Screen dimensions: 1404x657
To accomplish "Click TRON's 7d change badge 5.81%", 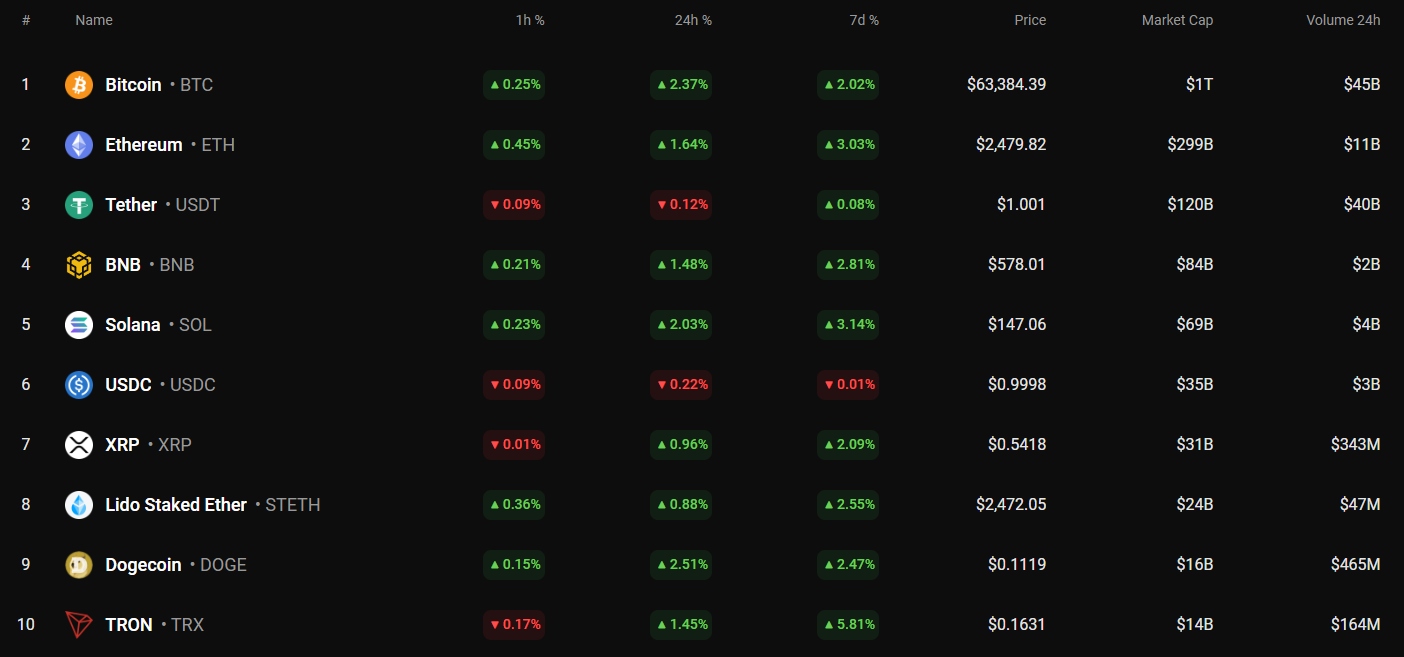I will 848,625.
